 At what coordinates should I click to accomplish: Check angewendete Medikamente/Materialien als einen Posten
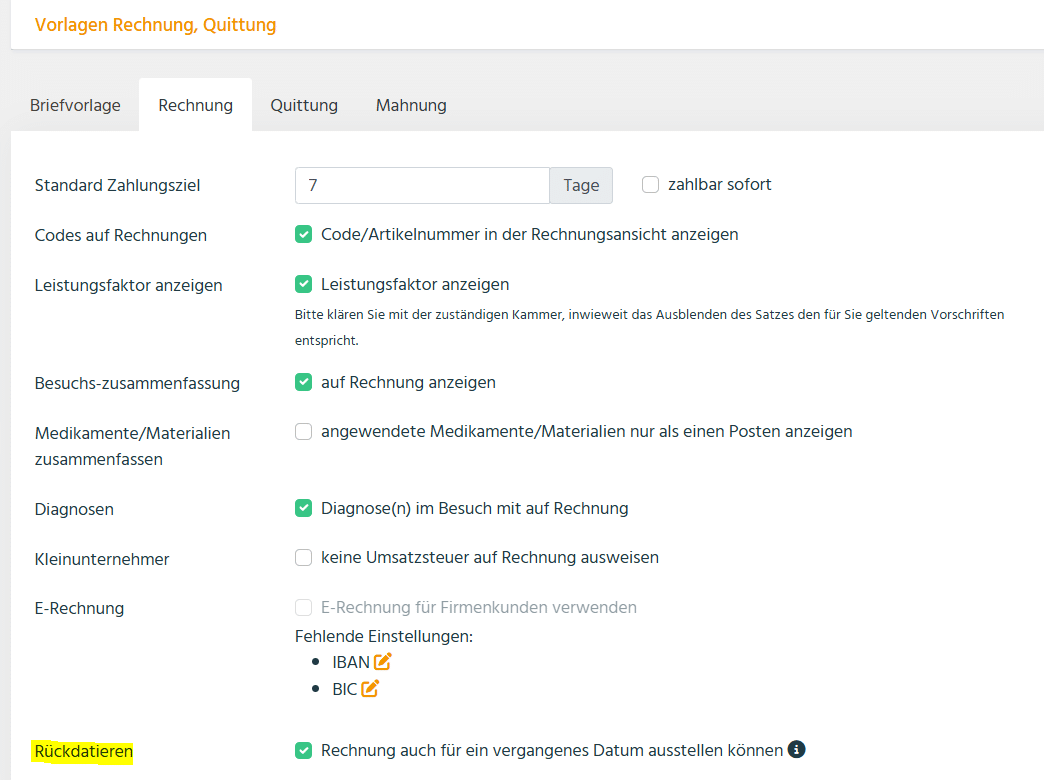click(x=304, y=432)
